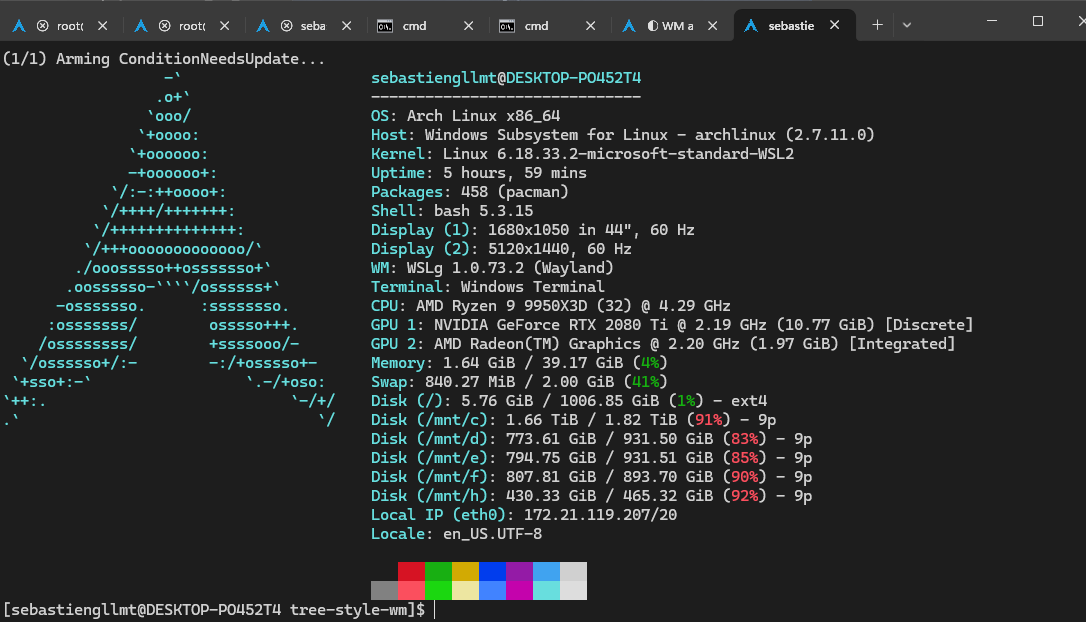
Task: Click the cyan swatch in bottom palette row
Action: click(546, 590)
